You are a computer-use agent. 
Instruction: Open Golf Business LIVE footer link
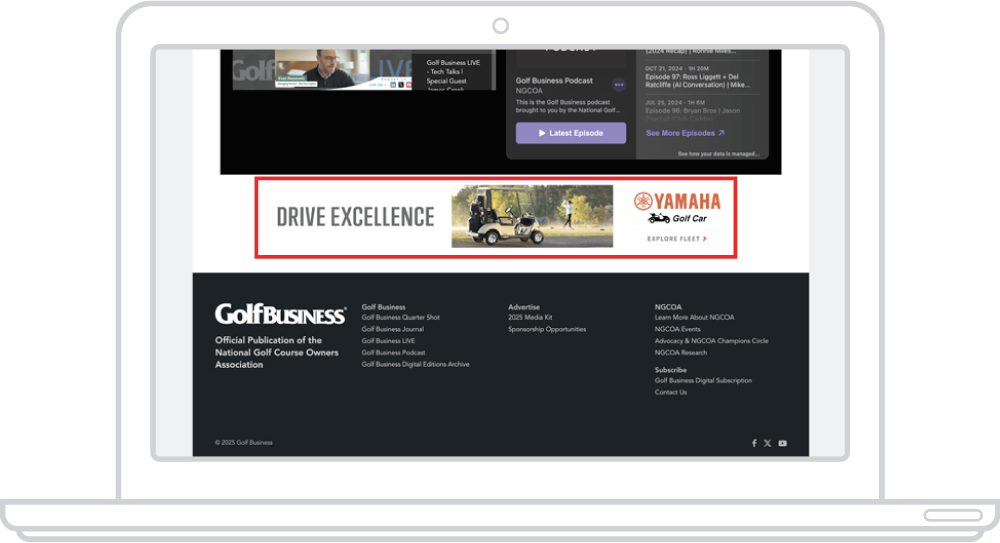pyautogui.click(x=388, y=341)
